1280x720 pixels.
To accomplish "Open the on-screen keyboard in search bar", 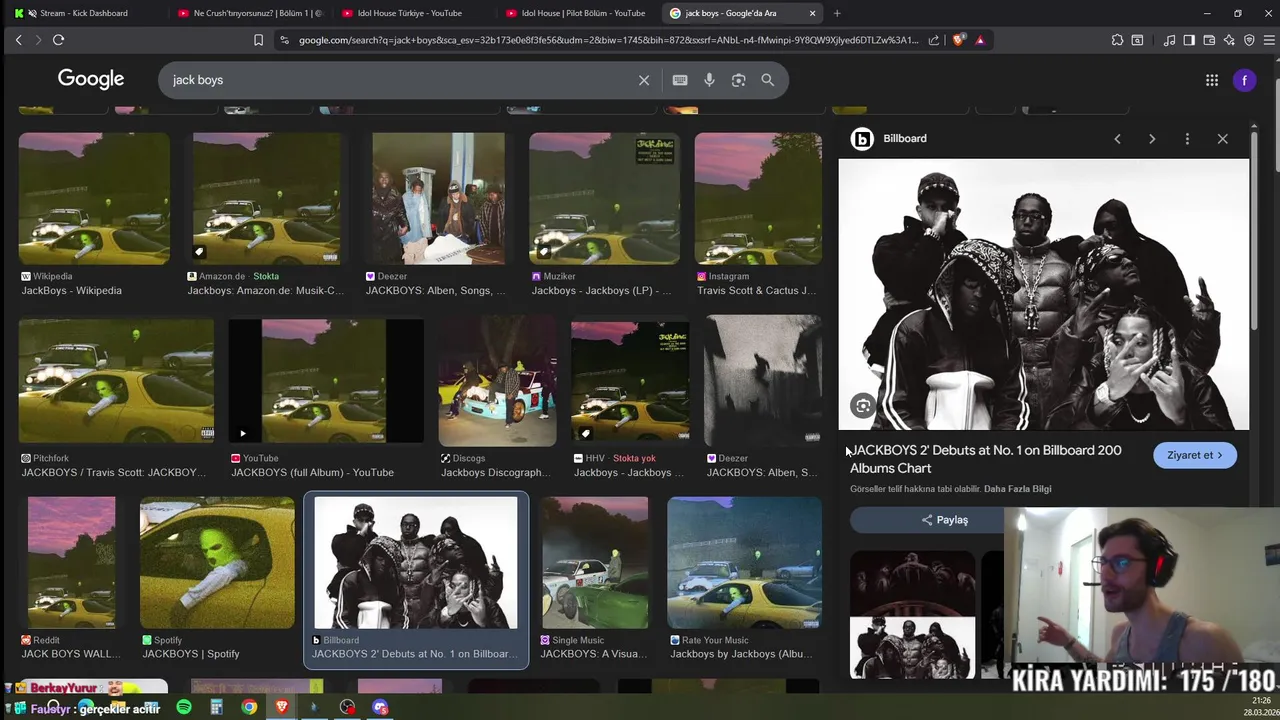I will (x=680, y=80).
